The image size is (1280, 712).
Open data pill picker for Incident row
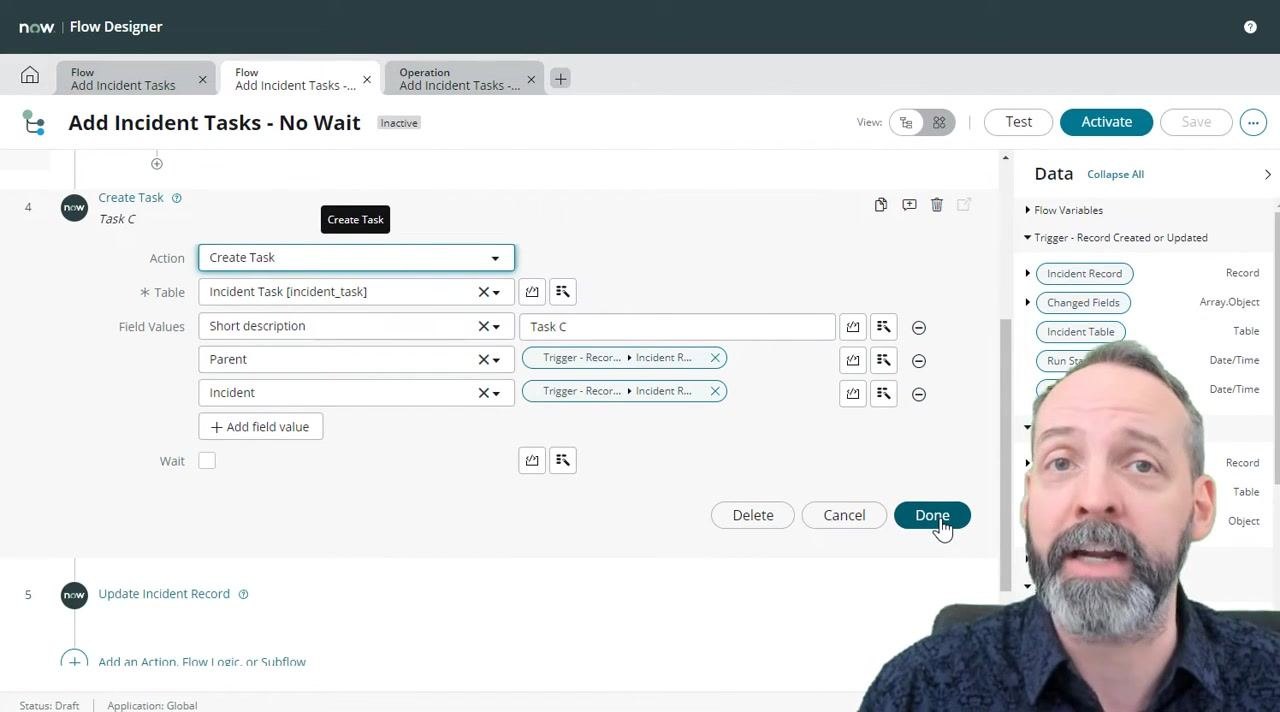click(884, 394)
